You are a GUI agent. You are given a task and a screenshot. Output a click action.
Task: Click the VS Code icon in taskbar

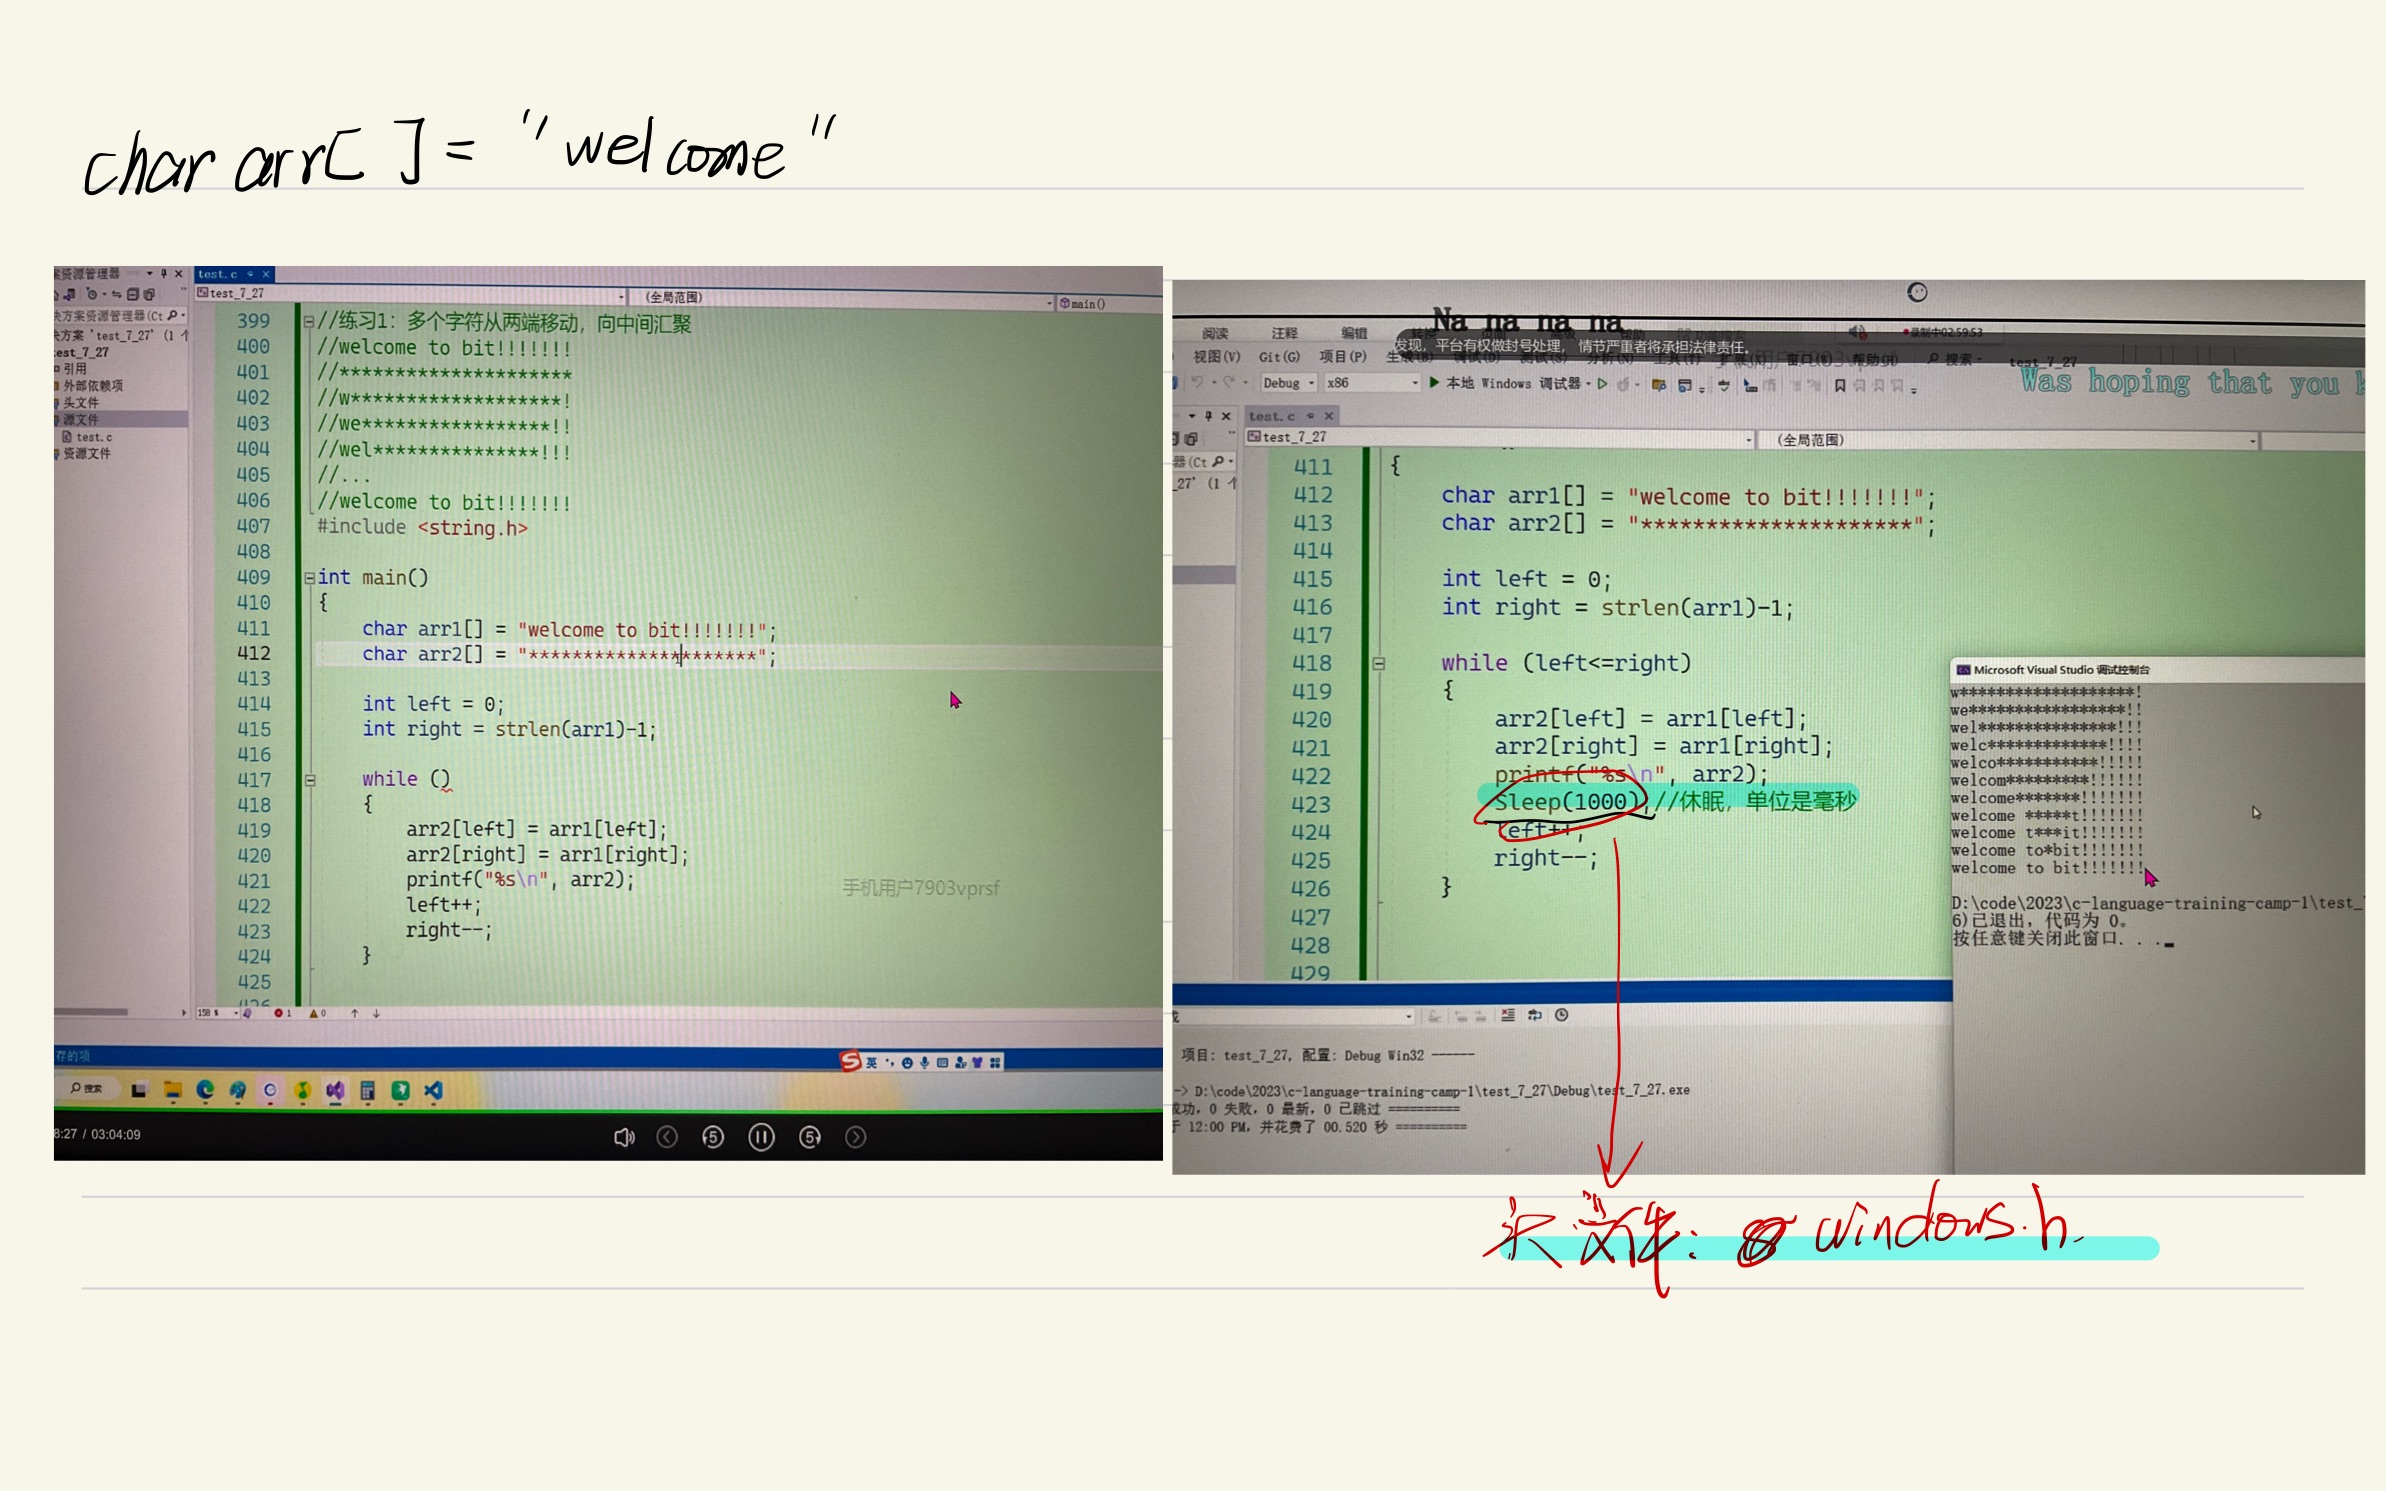click(x=433, y=1091)
